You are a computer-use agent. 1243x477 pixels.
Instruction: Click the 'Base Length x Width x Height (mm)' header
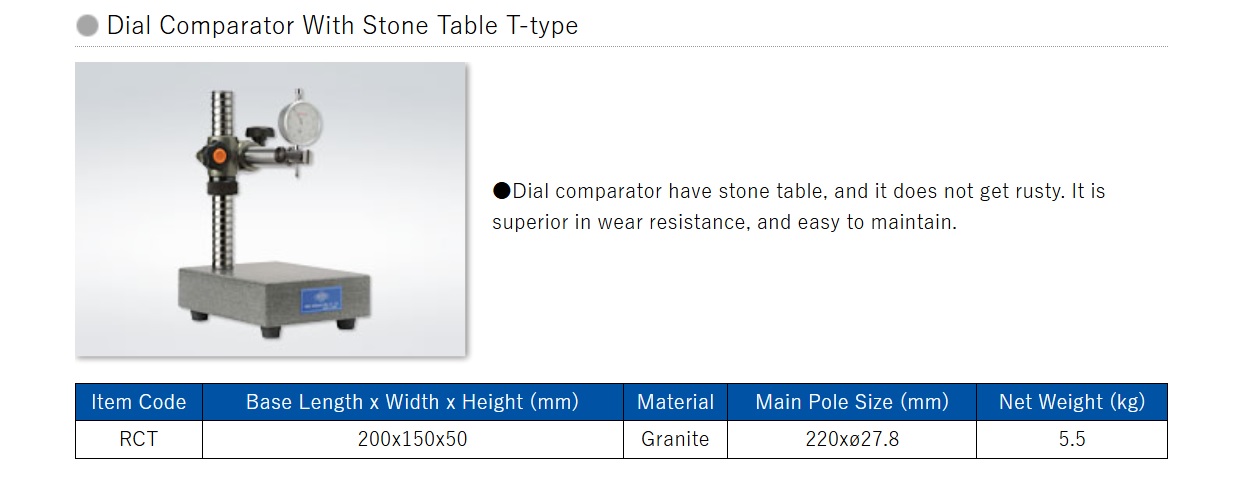pos(413,402)
